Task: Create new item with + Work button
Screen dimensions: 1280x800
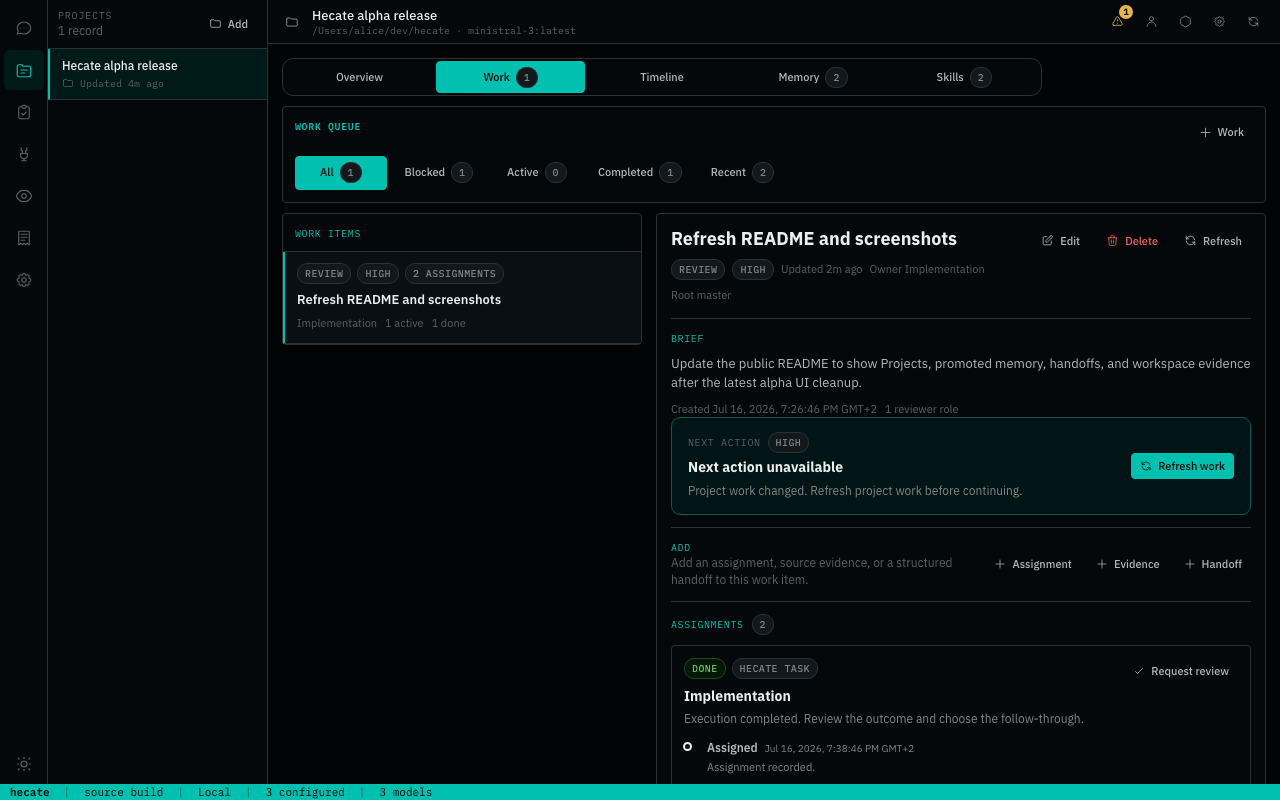Action: [x=1222, y=132]
